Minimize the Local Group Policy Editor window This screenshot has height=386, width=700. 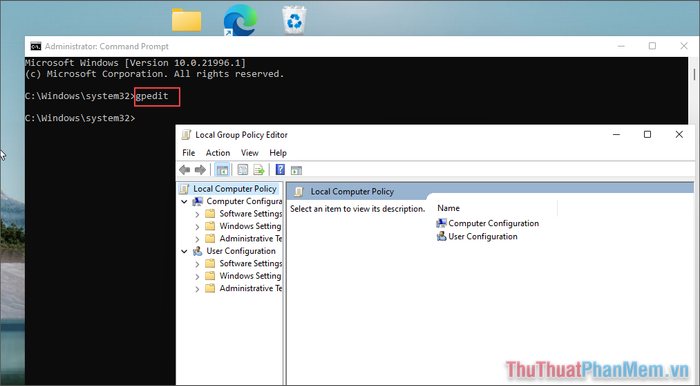point(617,134)
